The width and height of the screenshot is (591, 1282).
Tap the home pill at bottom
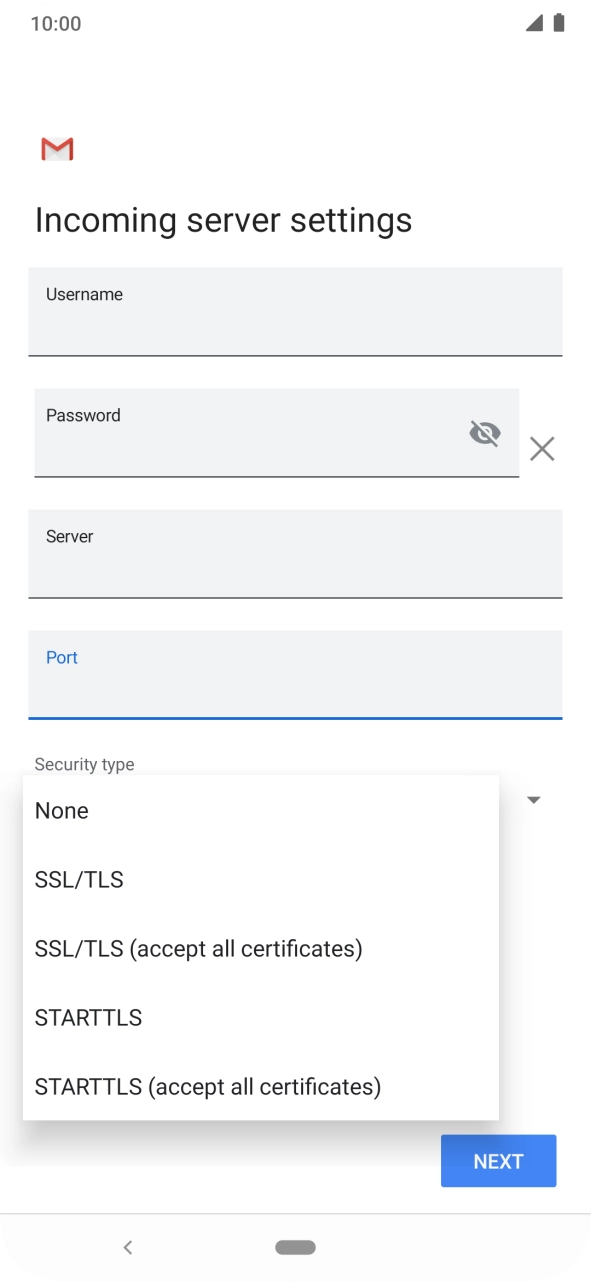[x=295, y=1246]
